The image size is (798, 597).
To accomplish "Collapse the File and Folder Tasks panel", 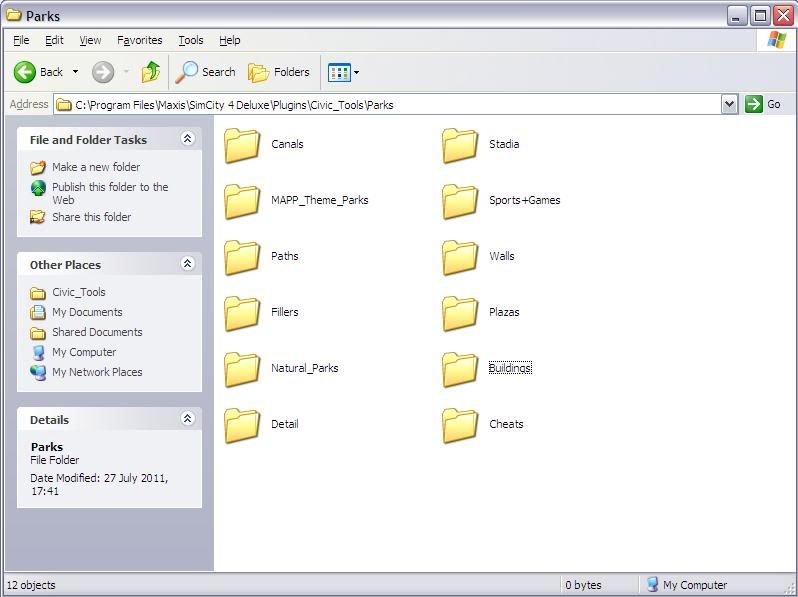I will [x=187, y=138].
